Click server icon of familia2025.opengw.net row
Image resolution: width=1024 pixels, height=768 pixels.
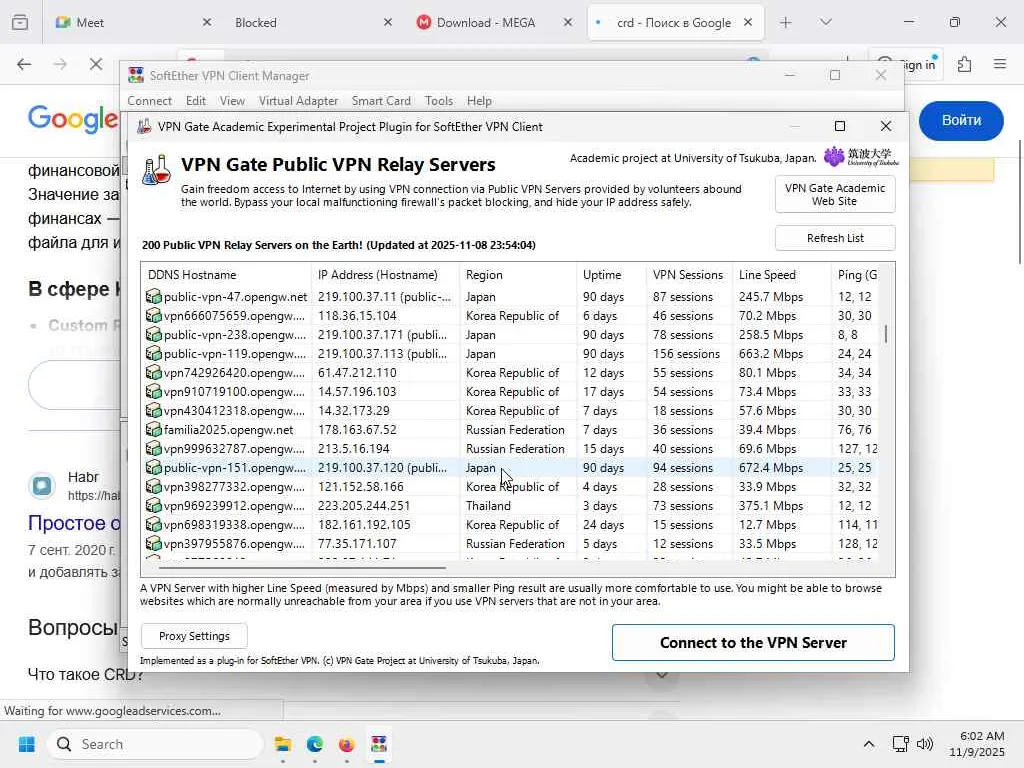[x=153, y=429]
